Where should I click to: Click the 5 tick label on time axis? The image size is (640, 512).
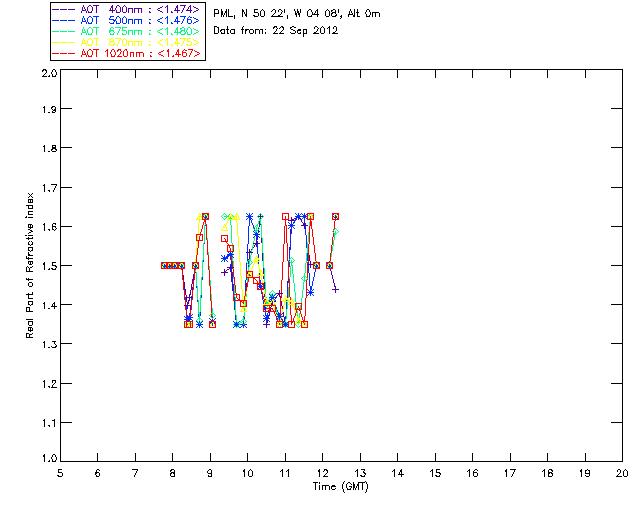point(60,473)
